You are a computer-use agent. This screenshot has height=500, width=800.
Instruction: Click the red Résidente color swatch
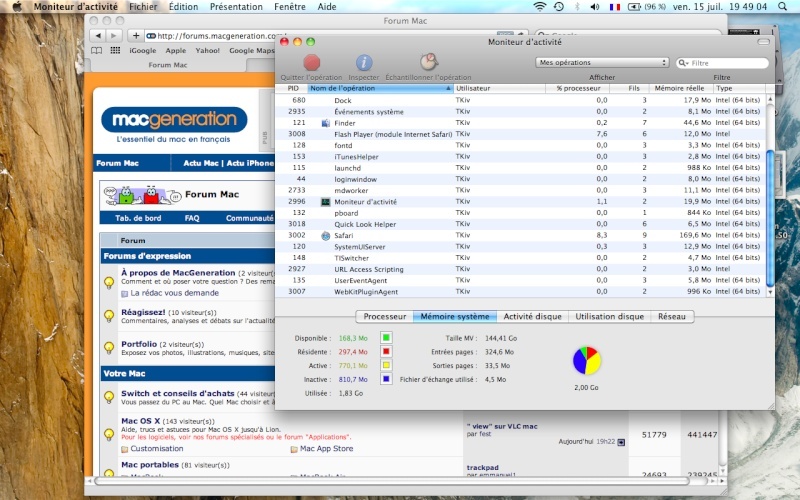(386, 352)
